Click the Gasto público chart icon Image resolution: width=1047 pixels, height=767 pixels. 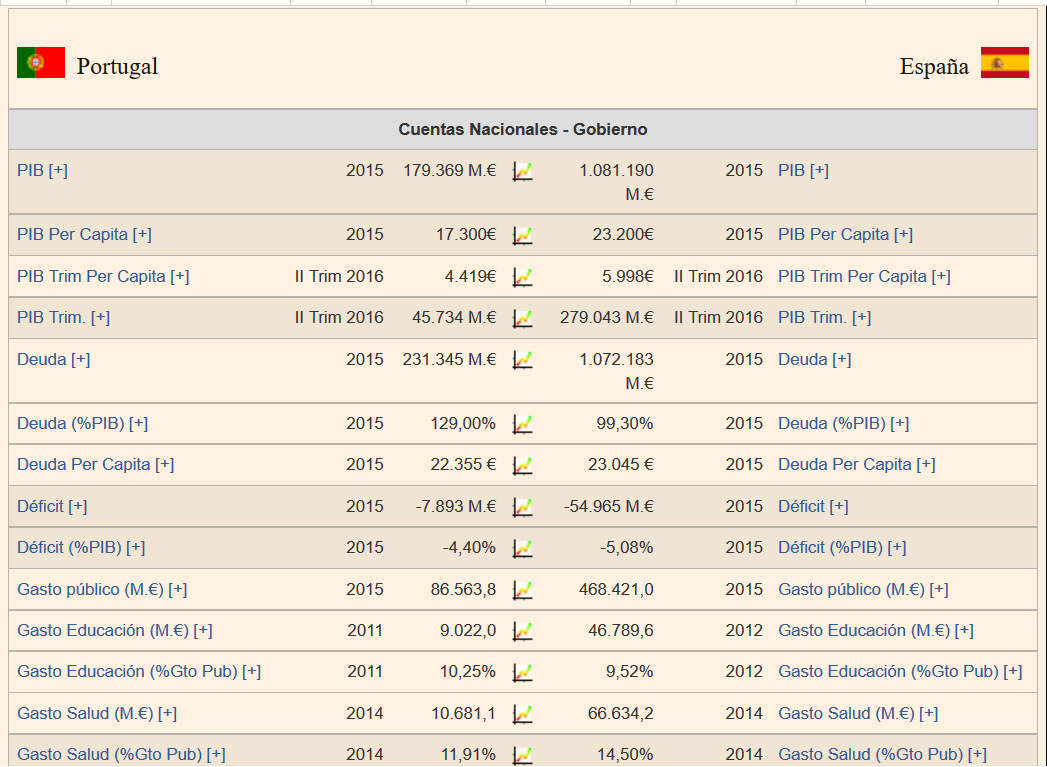pos(522,590)
